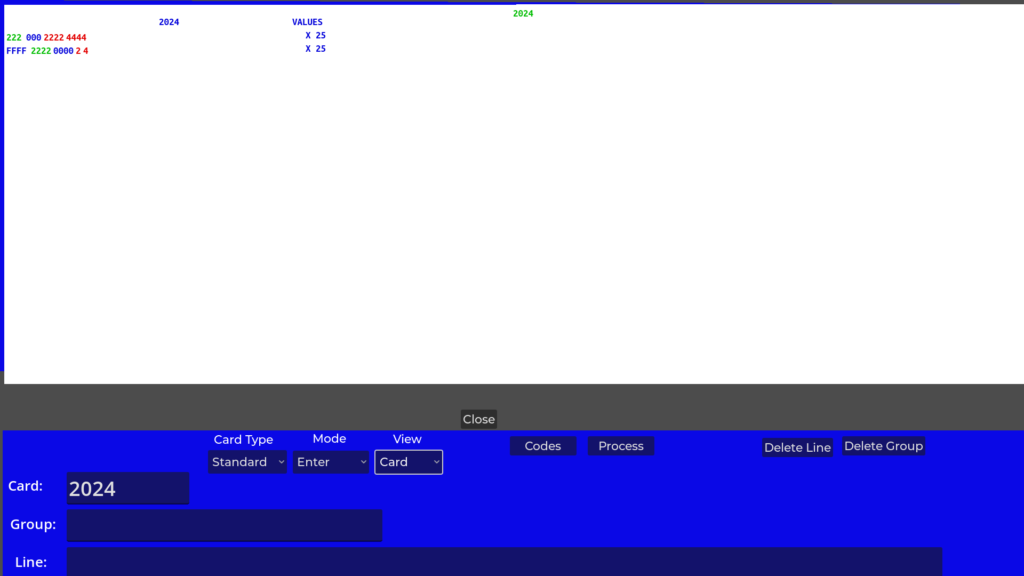Select the green 222 code in first row
The width and height of the screenshot is (1024, 576).
[14, 38]
